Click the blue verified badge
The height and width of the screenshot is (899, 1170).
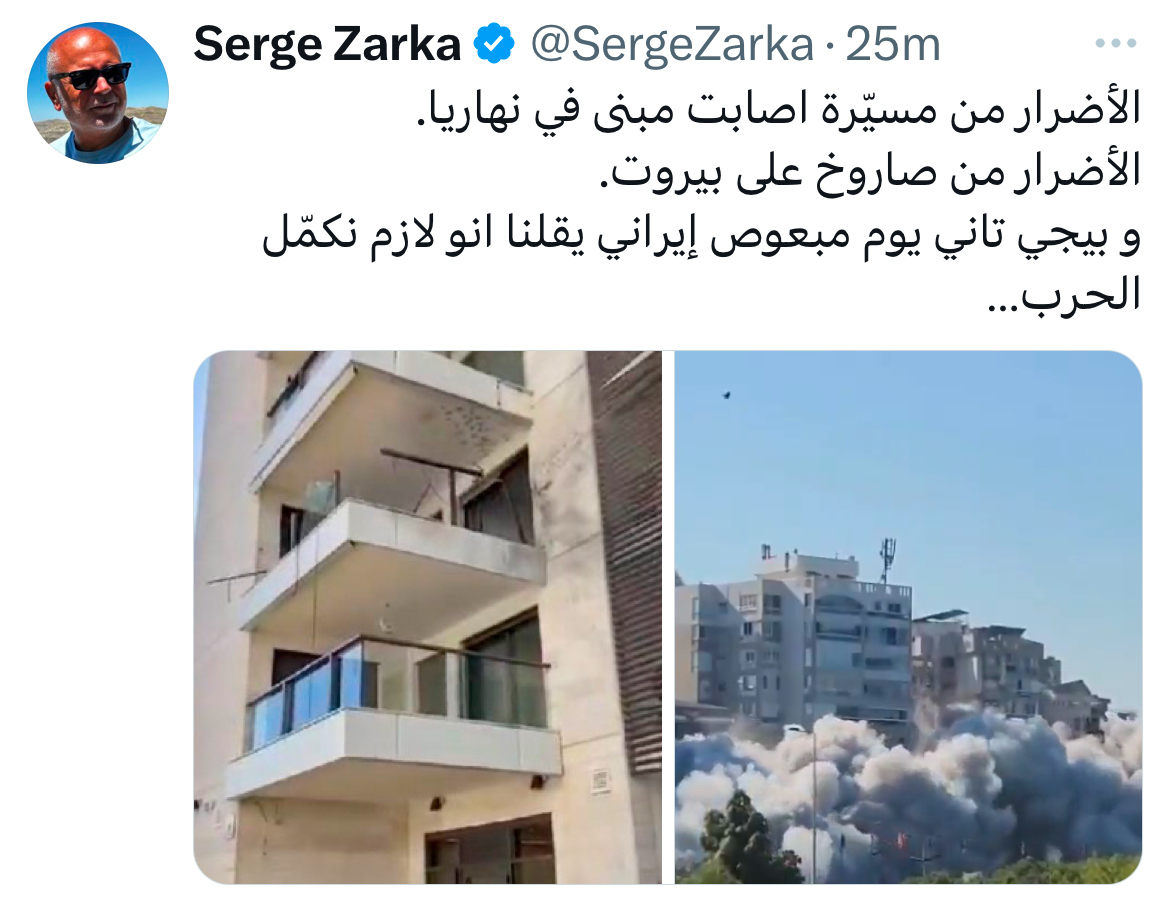(x=495, y=43)
